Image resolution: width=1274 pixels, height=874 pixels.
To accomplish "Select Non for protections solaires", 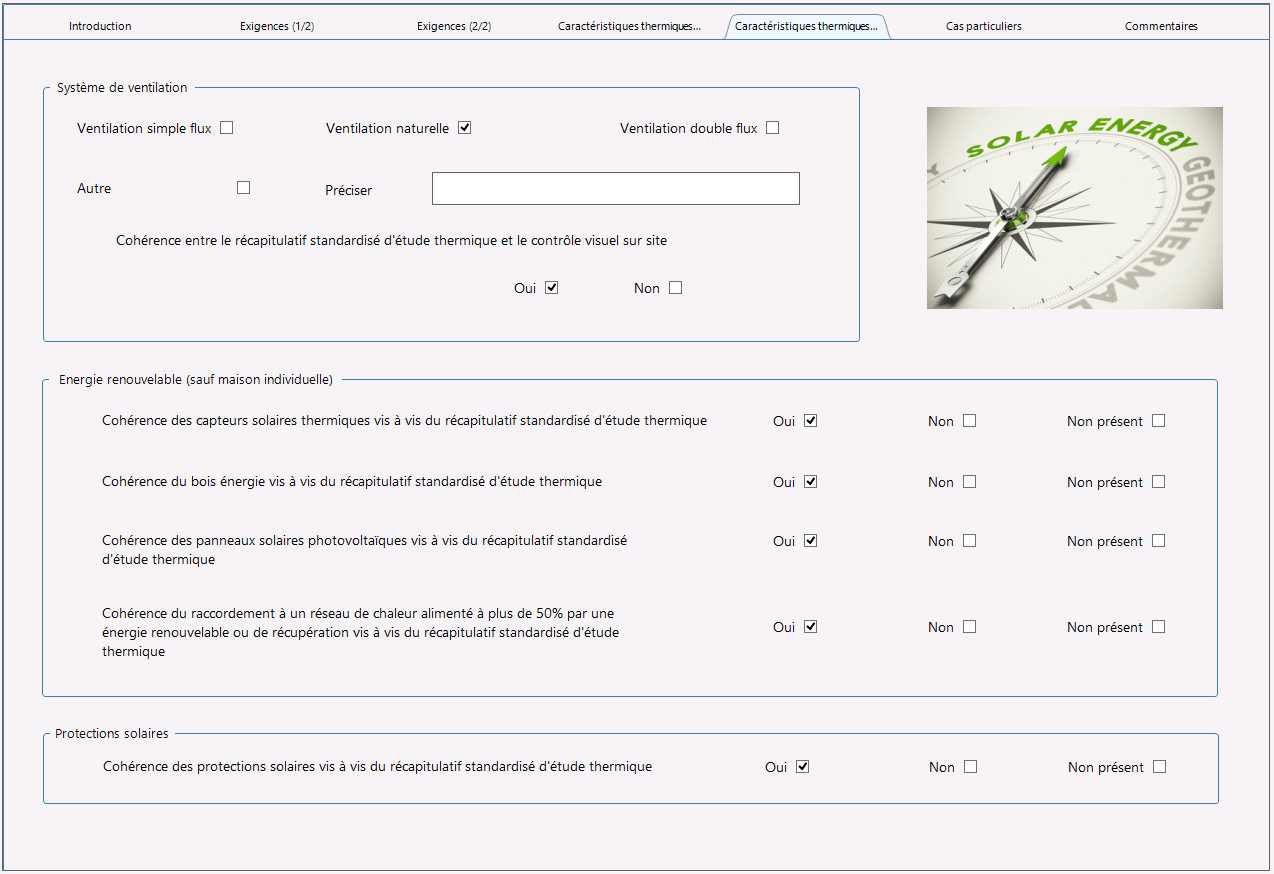I will pos(970,767).
